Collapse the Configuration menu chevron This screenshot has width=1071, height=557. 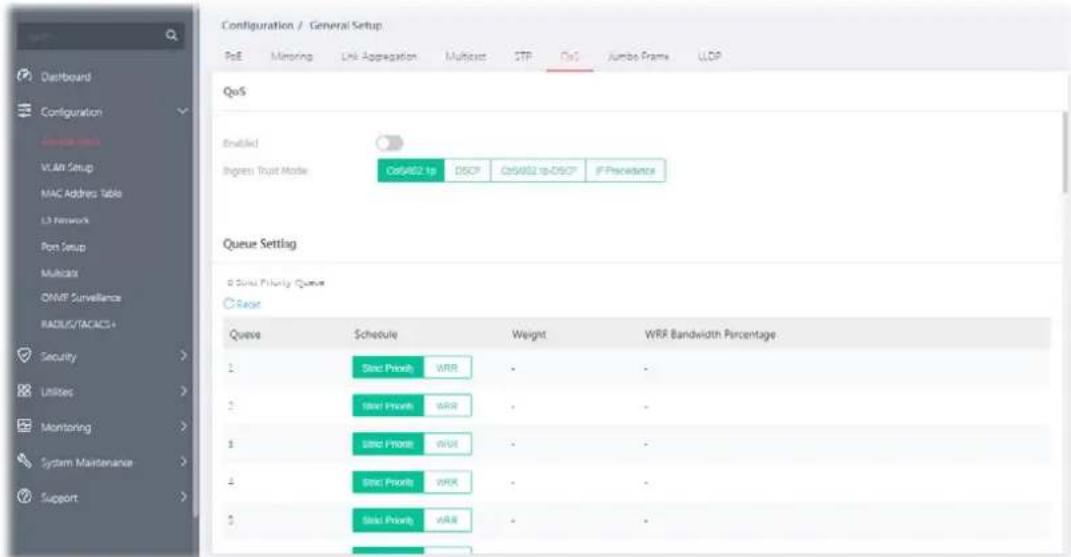click(x=182, y=111)
